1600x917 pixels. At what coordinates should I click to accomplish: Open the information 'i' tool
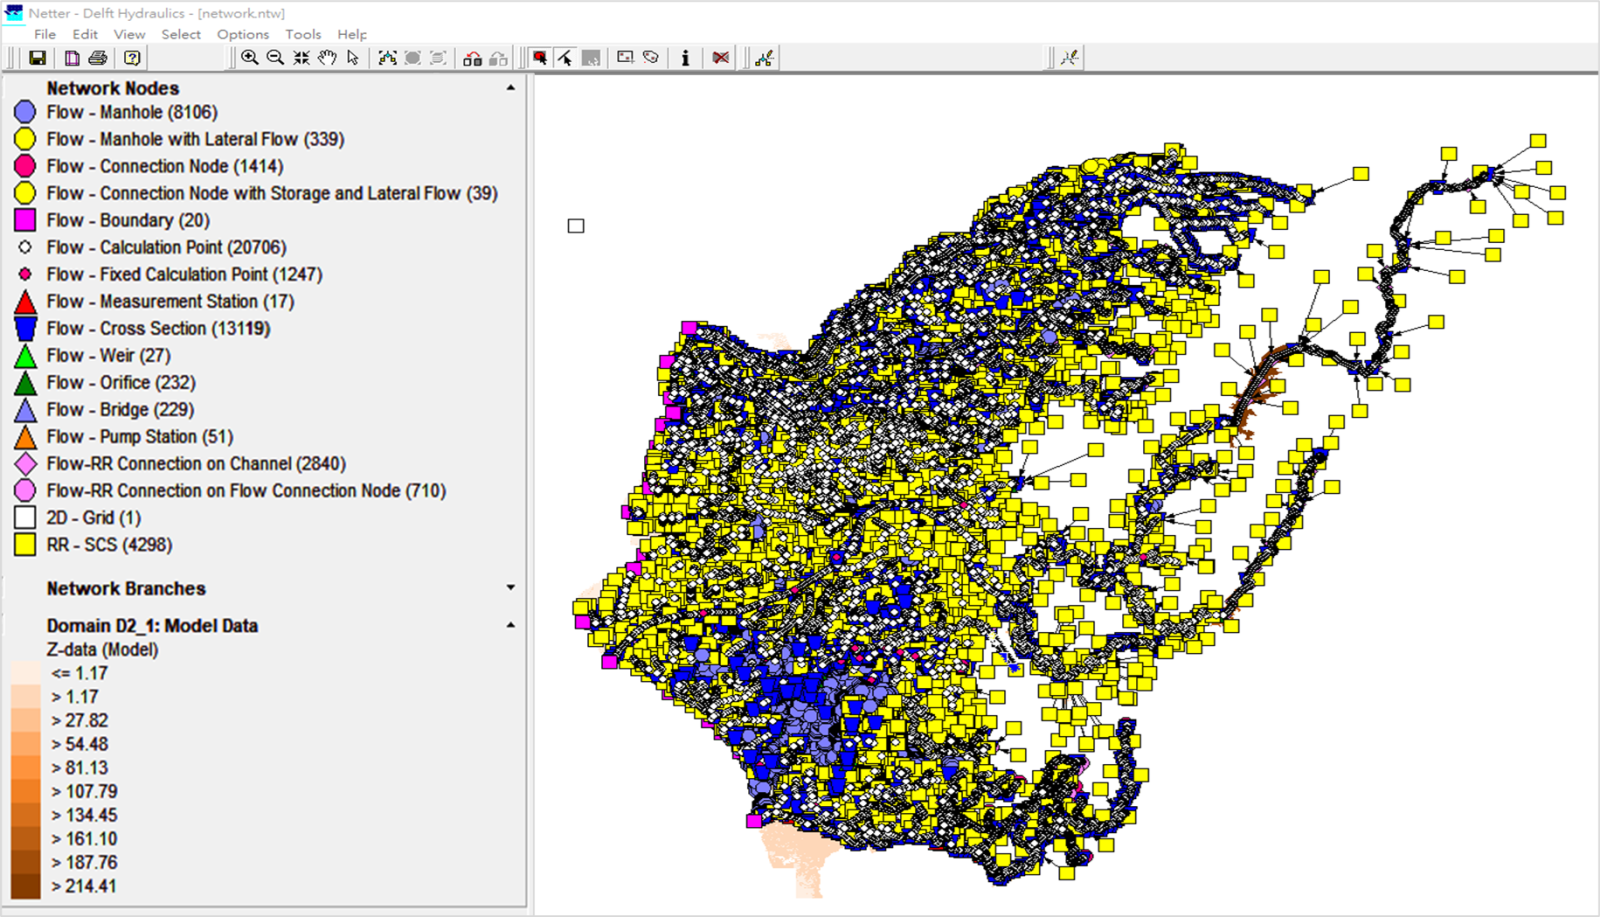(685, 58)
